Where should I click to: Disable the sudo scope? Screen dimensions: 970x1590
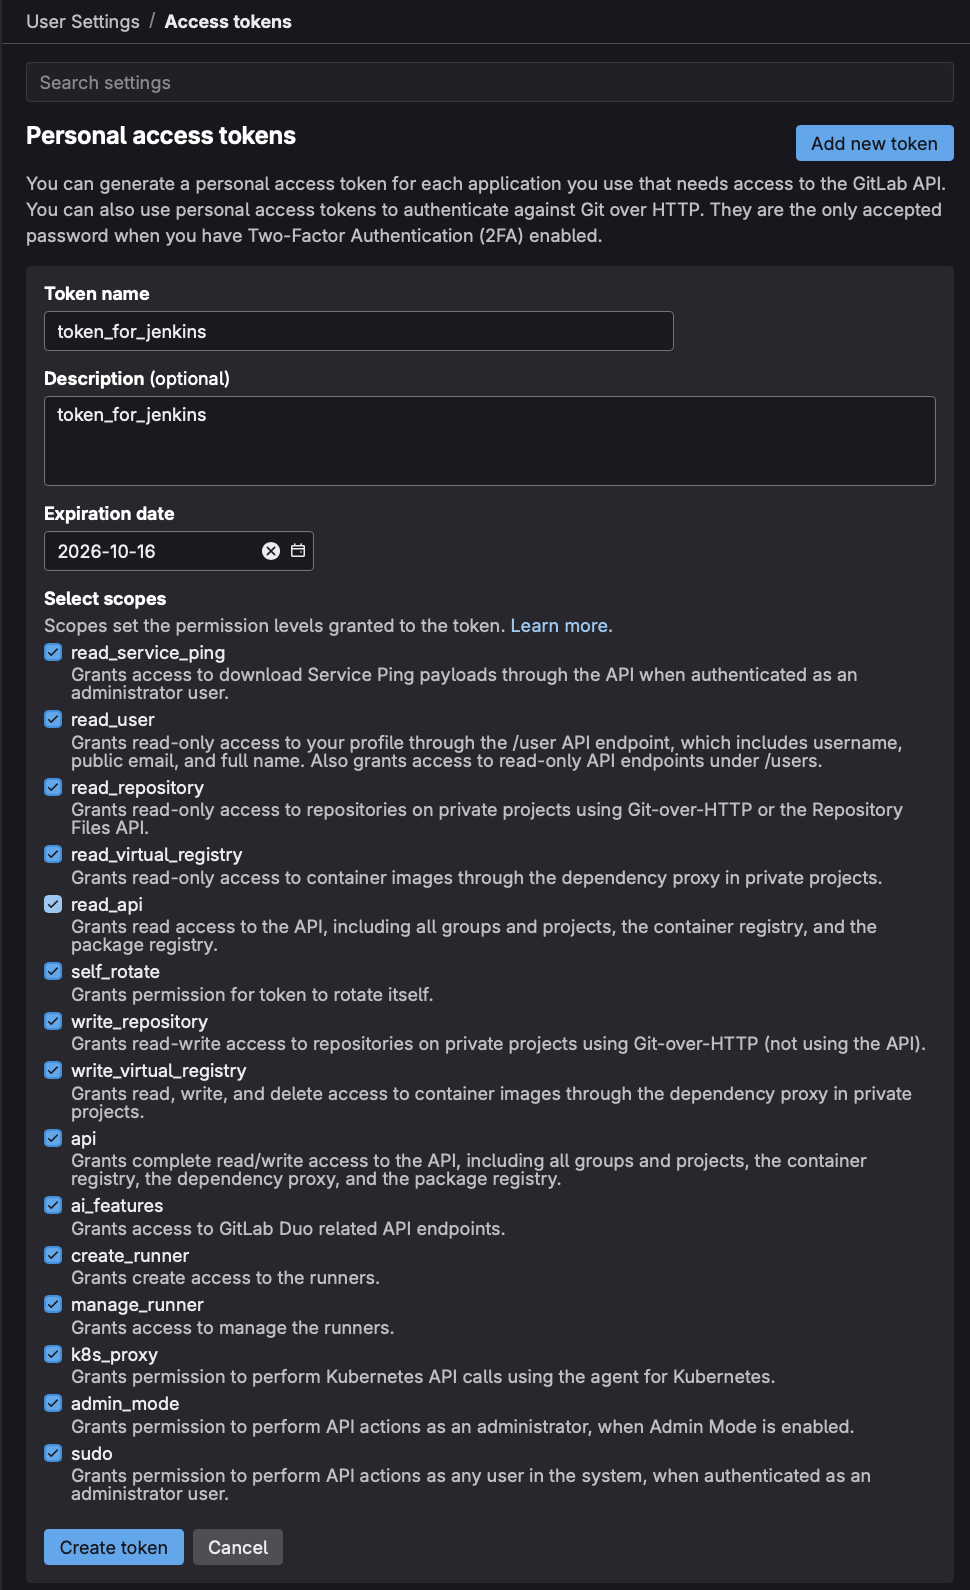point(53,1453)
